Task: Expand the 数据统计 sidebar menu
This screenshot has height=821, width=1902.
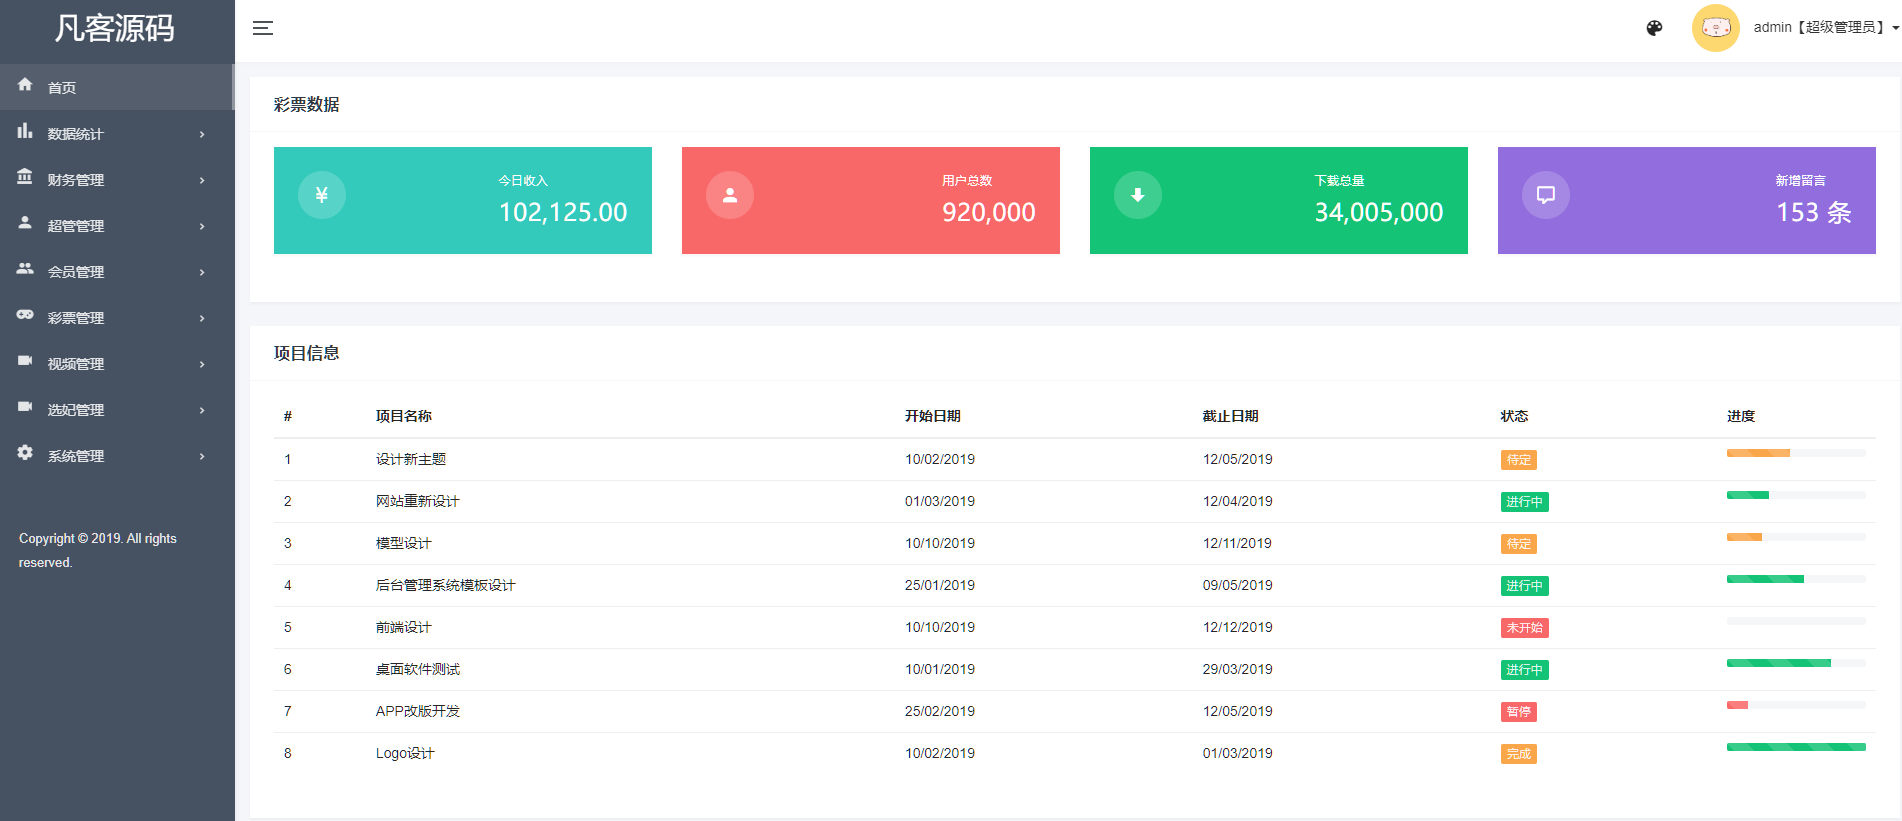Action: [x=76, y=134]
